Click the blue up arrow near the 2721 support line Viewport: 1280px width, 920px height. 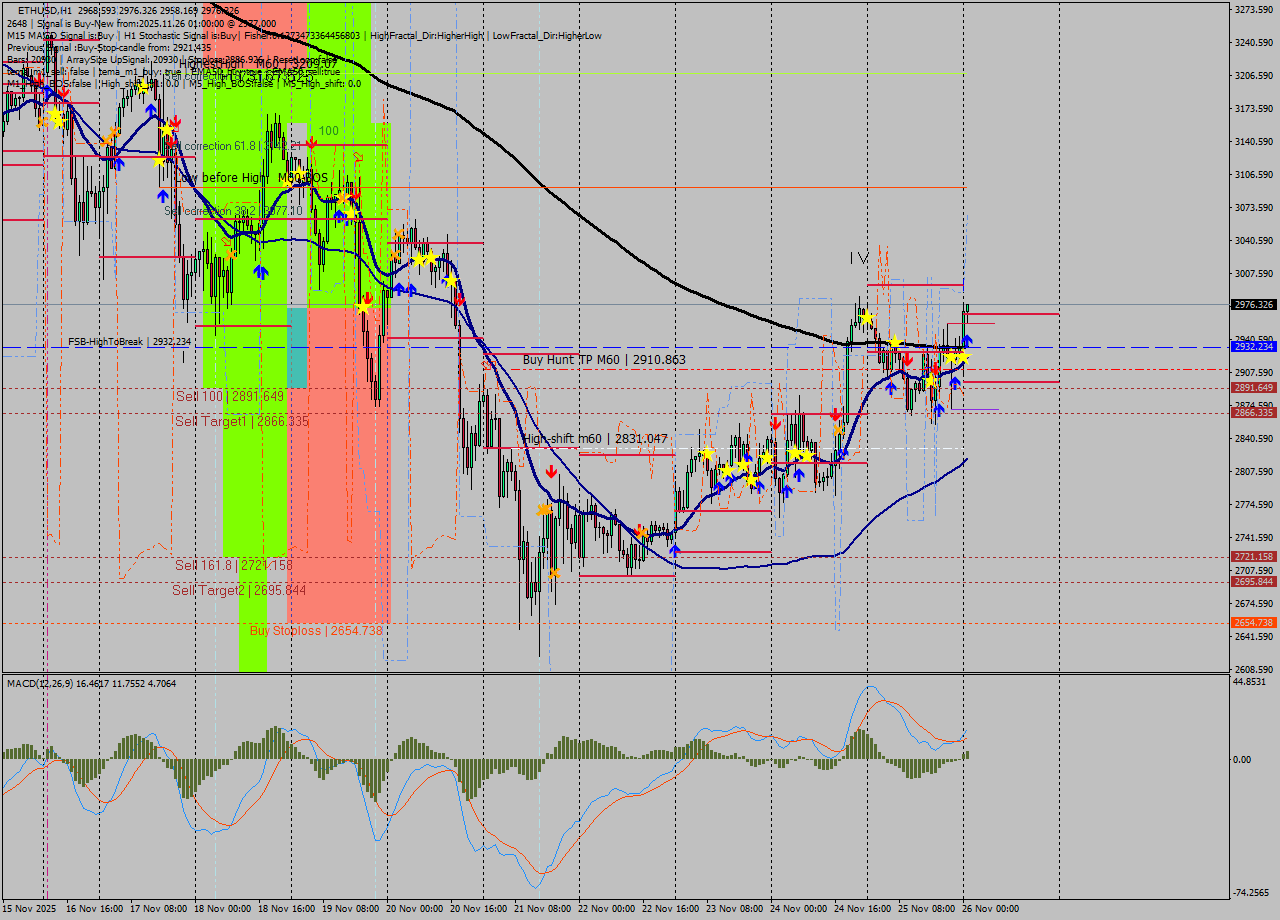click(675, 549)
